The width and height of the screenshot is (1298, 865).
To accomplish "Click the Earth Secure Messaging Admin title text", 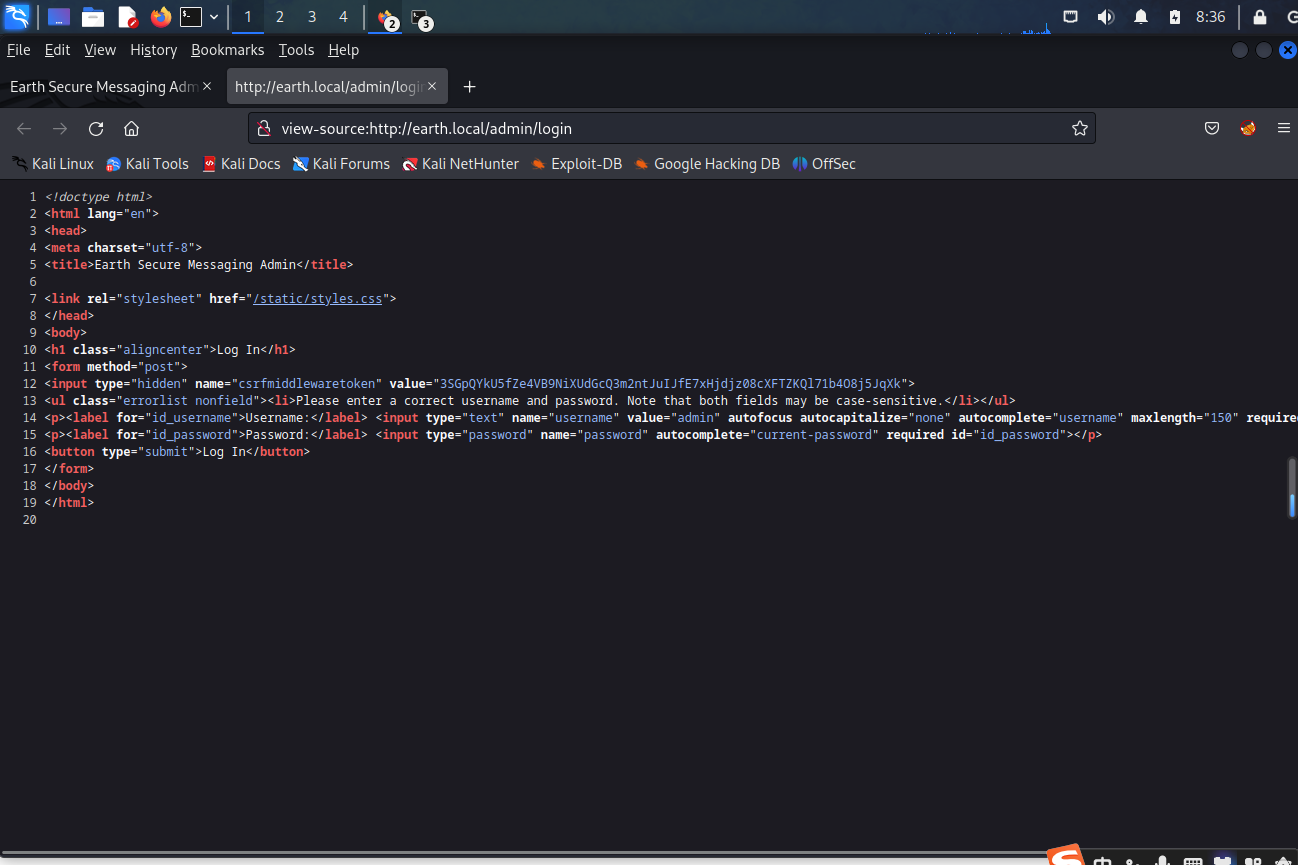I will click(195, 265).
